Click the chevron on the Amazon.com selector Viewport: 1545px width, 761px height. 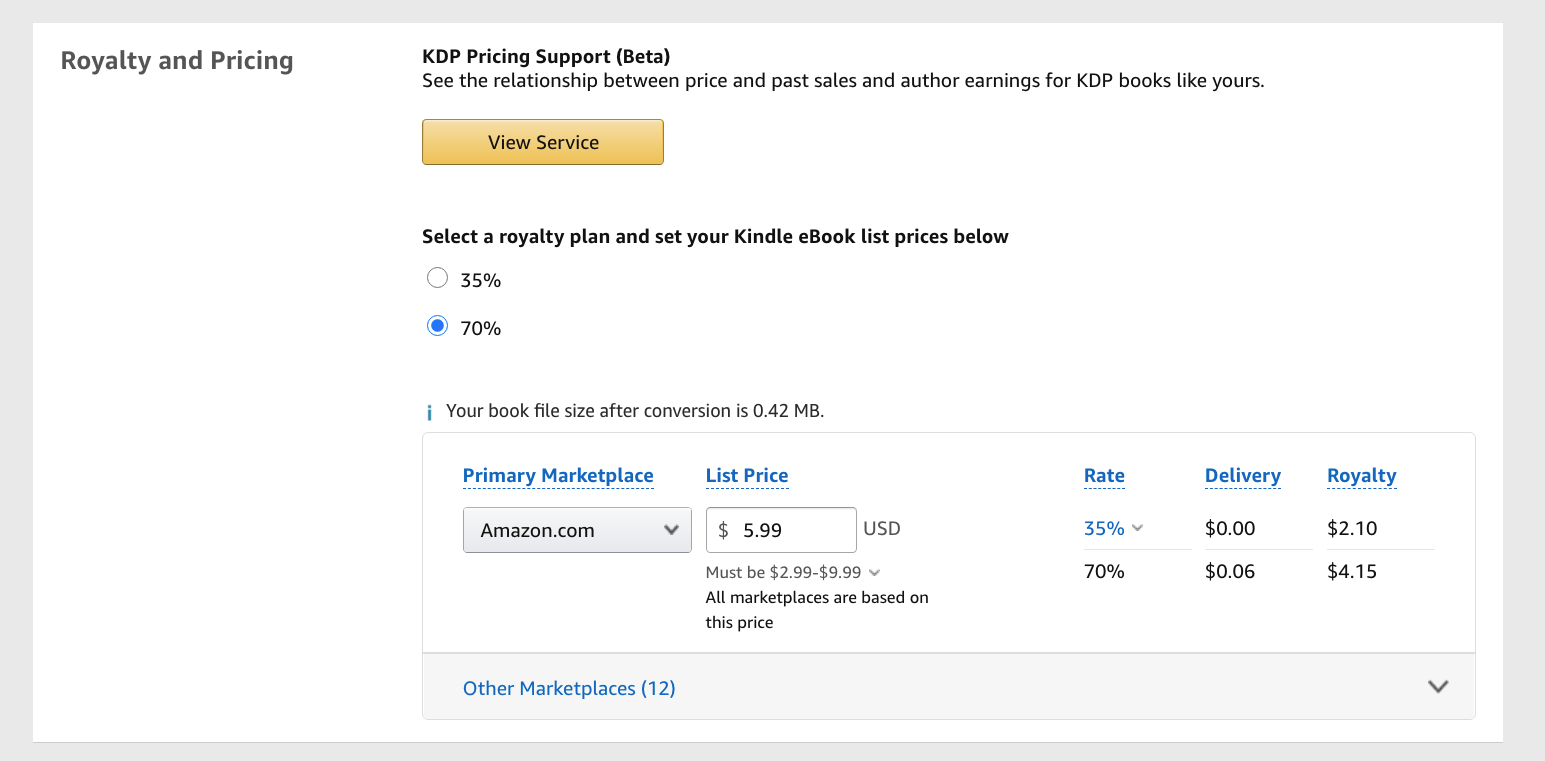coord(672,529)
